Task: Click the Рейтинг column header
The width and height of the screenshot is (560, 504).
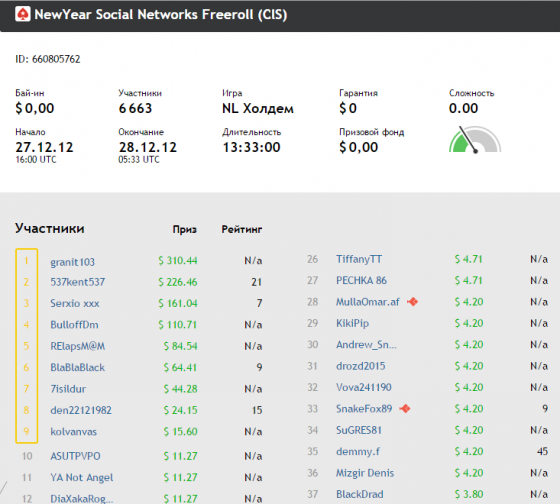Action: click(x=242, y=229)
